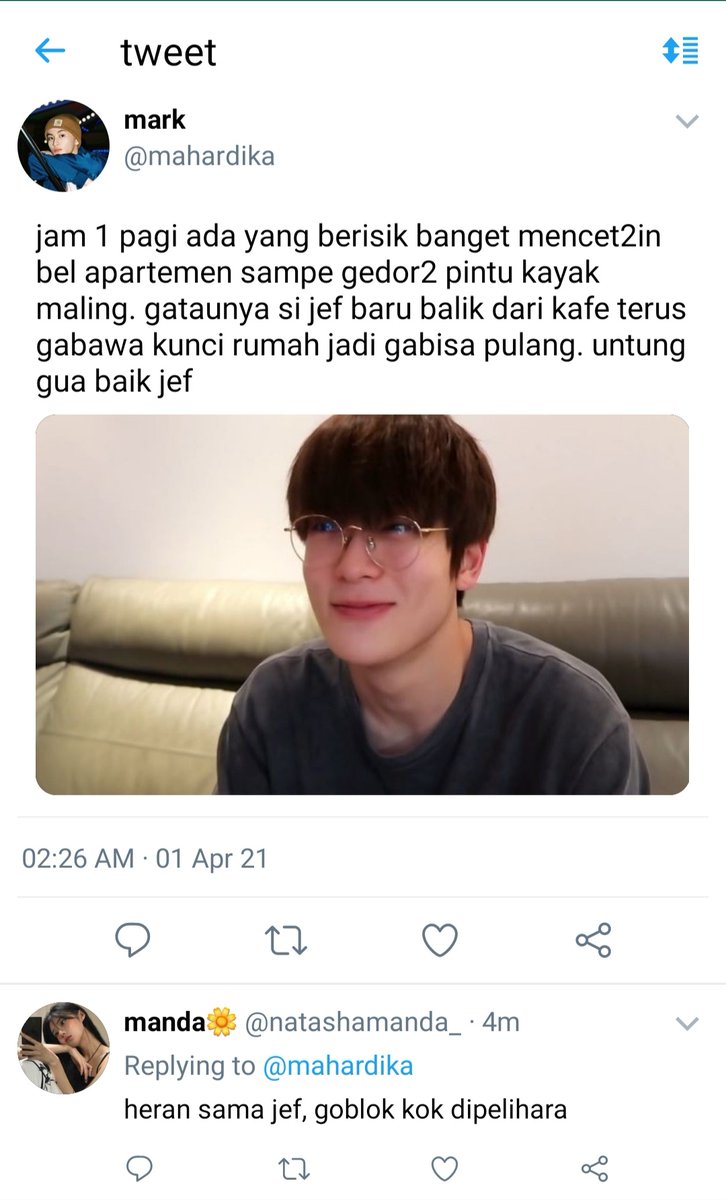
Task: Open the @mahardika mention link in reply
Action: [338, 1066]
